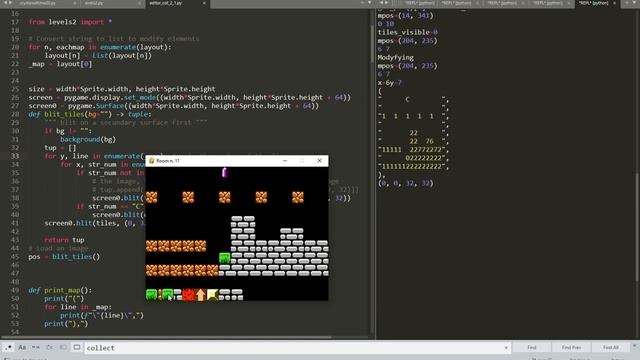Open the left pane tab list dropdown
The width and height of the screenshot is (640, 360).
[369, 3]
